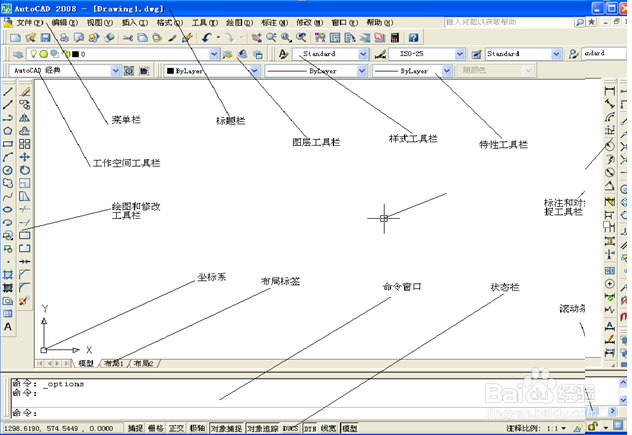Select the Explode tool
632x435 pixels.
25,301
